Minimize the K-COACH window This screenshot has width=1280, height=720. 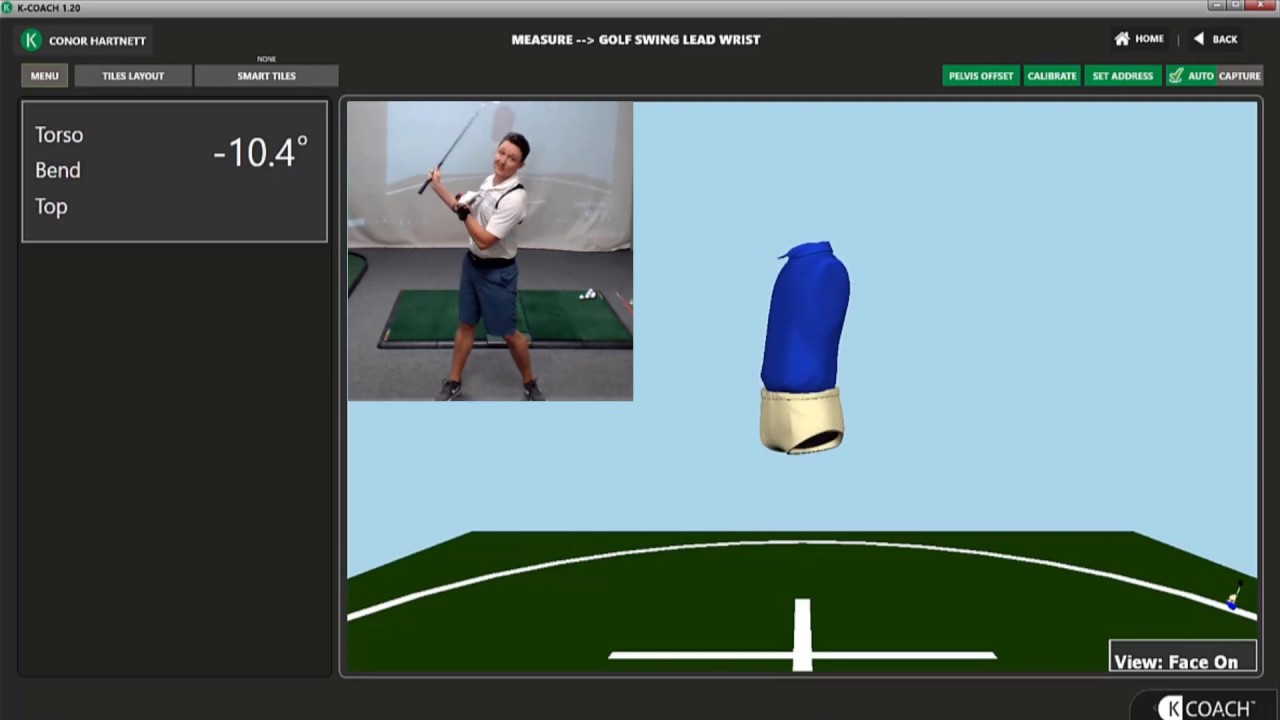[x=1217, y=6]
